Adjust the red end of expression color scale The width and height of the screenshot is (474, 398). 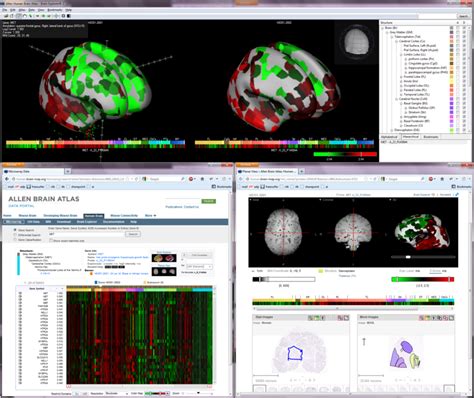coord(361,154)
